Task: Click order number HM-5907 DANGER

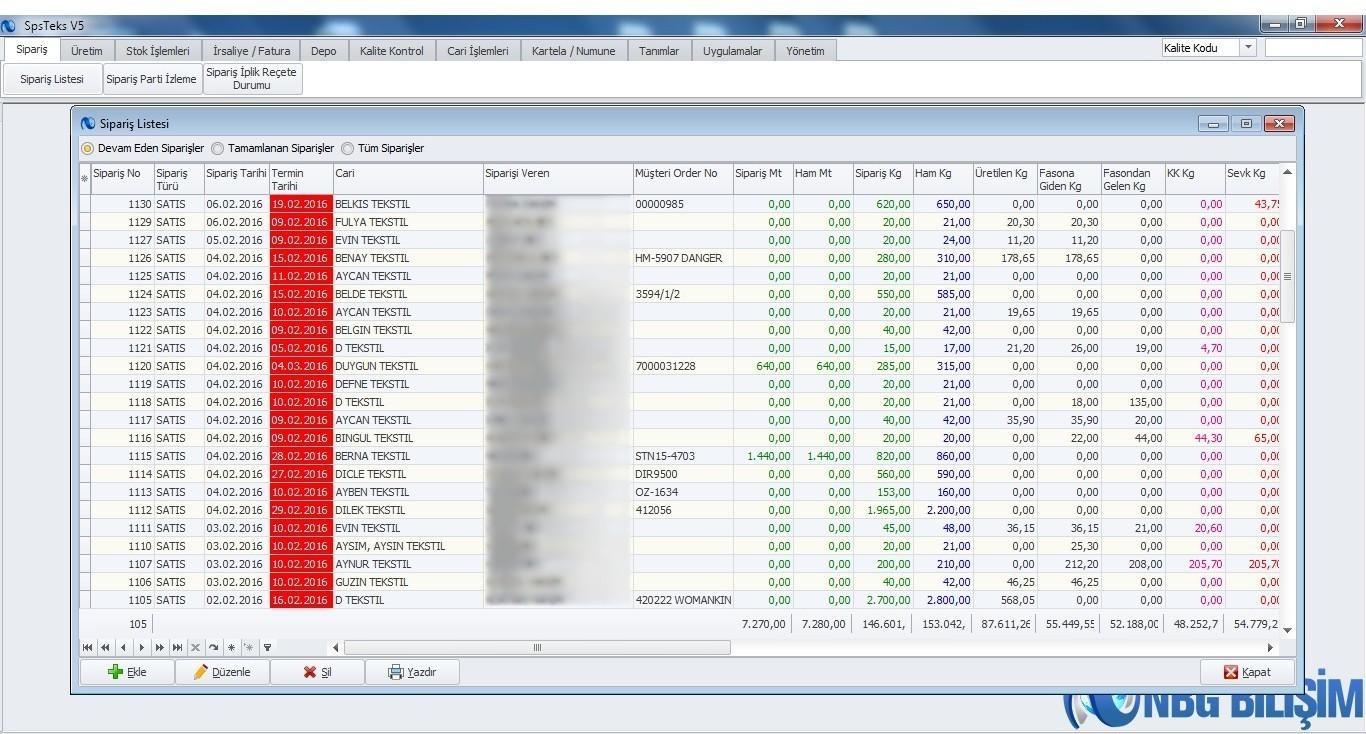Action: (x=682, y=258)
